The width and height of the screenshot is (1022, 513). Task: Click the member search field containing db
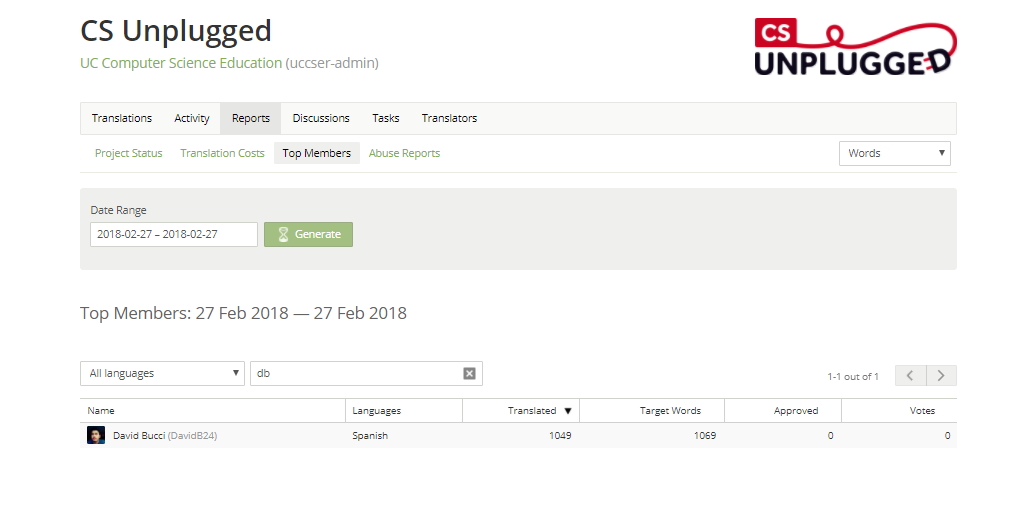click(x=366, y=374)
